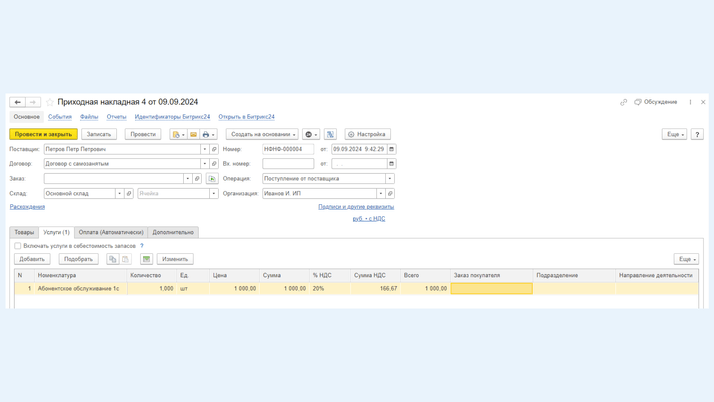This screenshot has width=714, height=402.
Task: Click the copy link icon near Обсуждение
Action: point(623,102)
